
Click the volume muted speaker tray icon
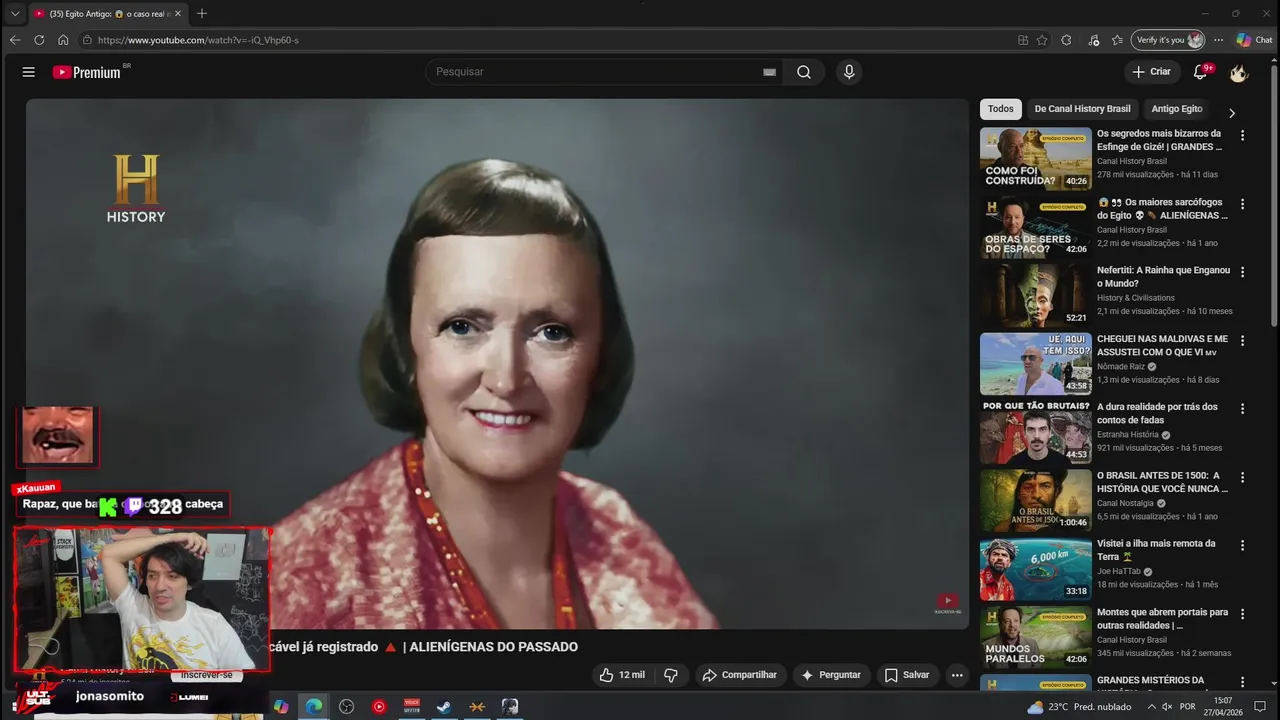pos(1167,707)
